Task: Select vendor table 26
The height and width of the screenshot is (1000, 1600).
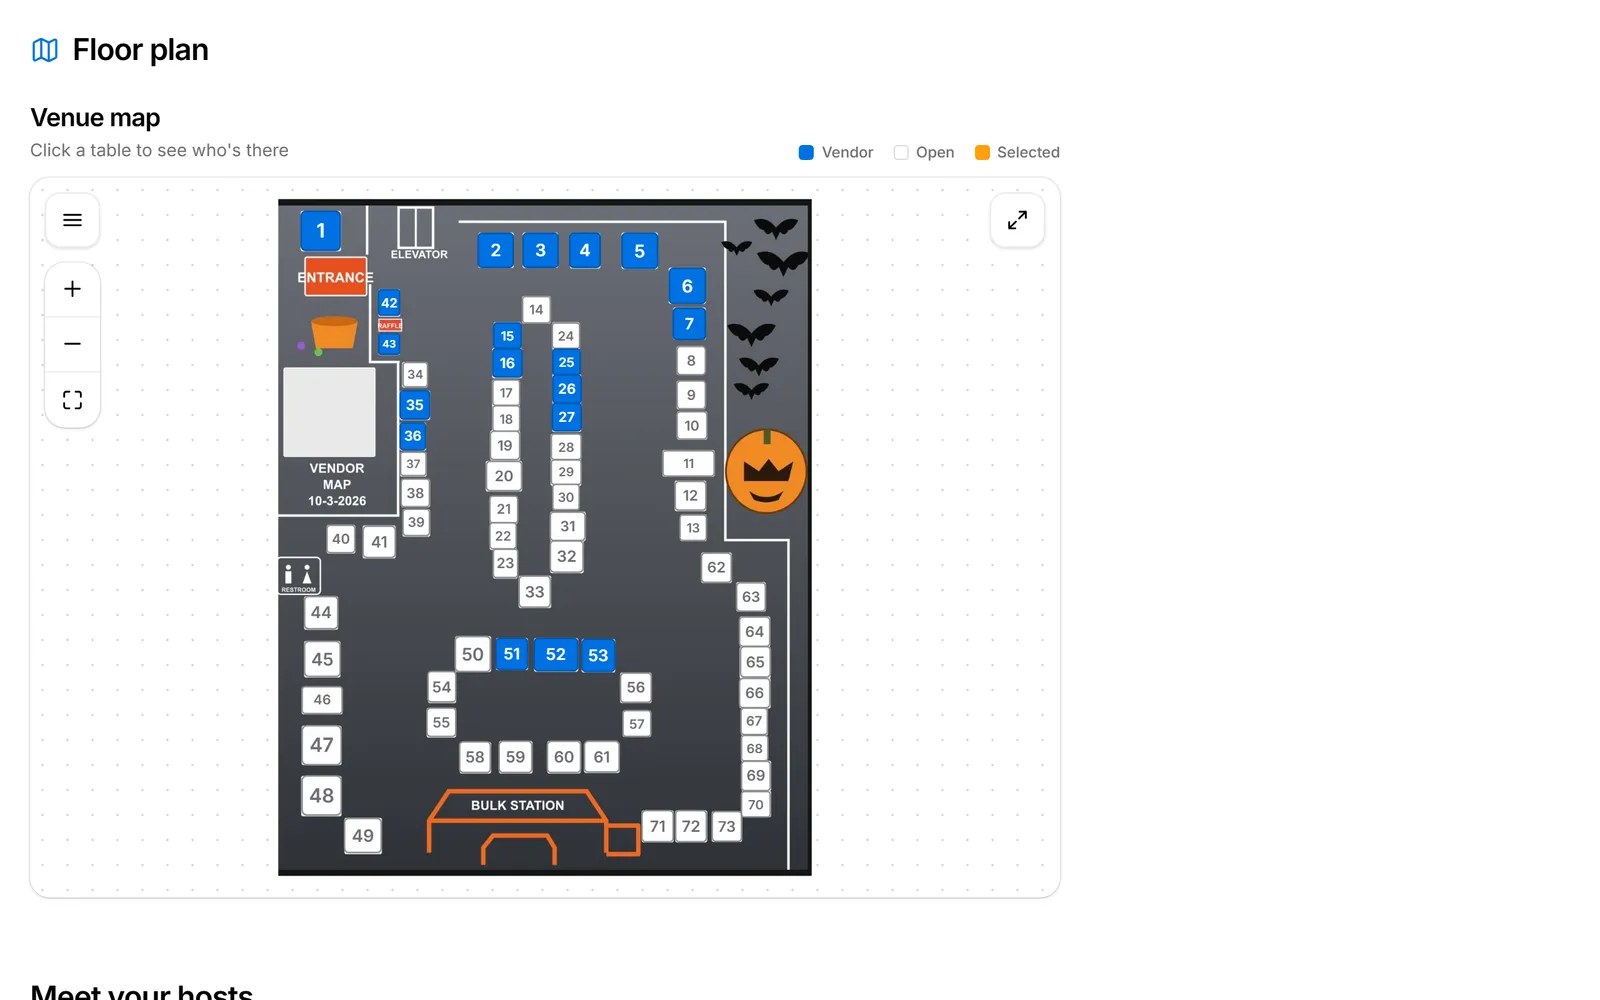Action: click(x=567, y=389)
